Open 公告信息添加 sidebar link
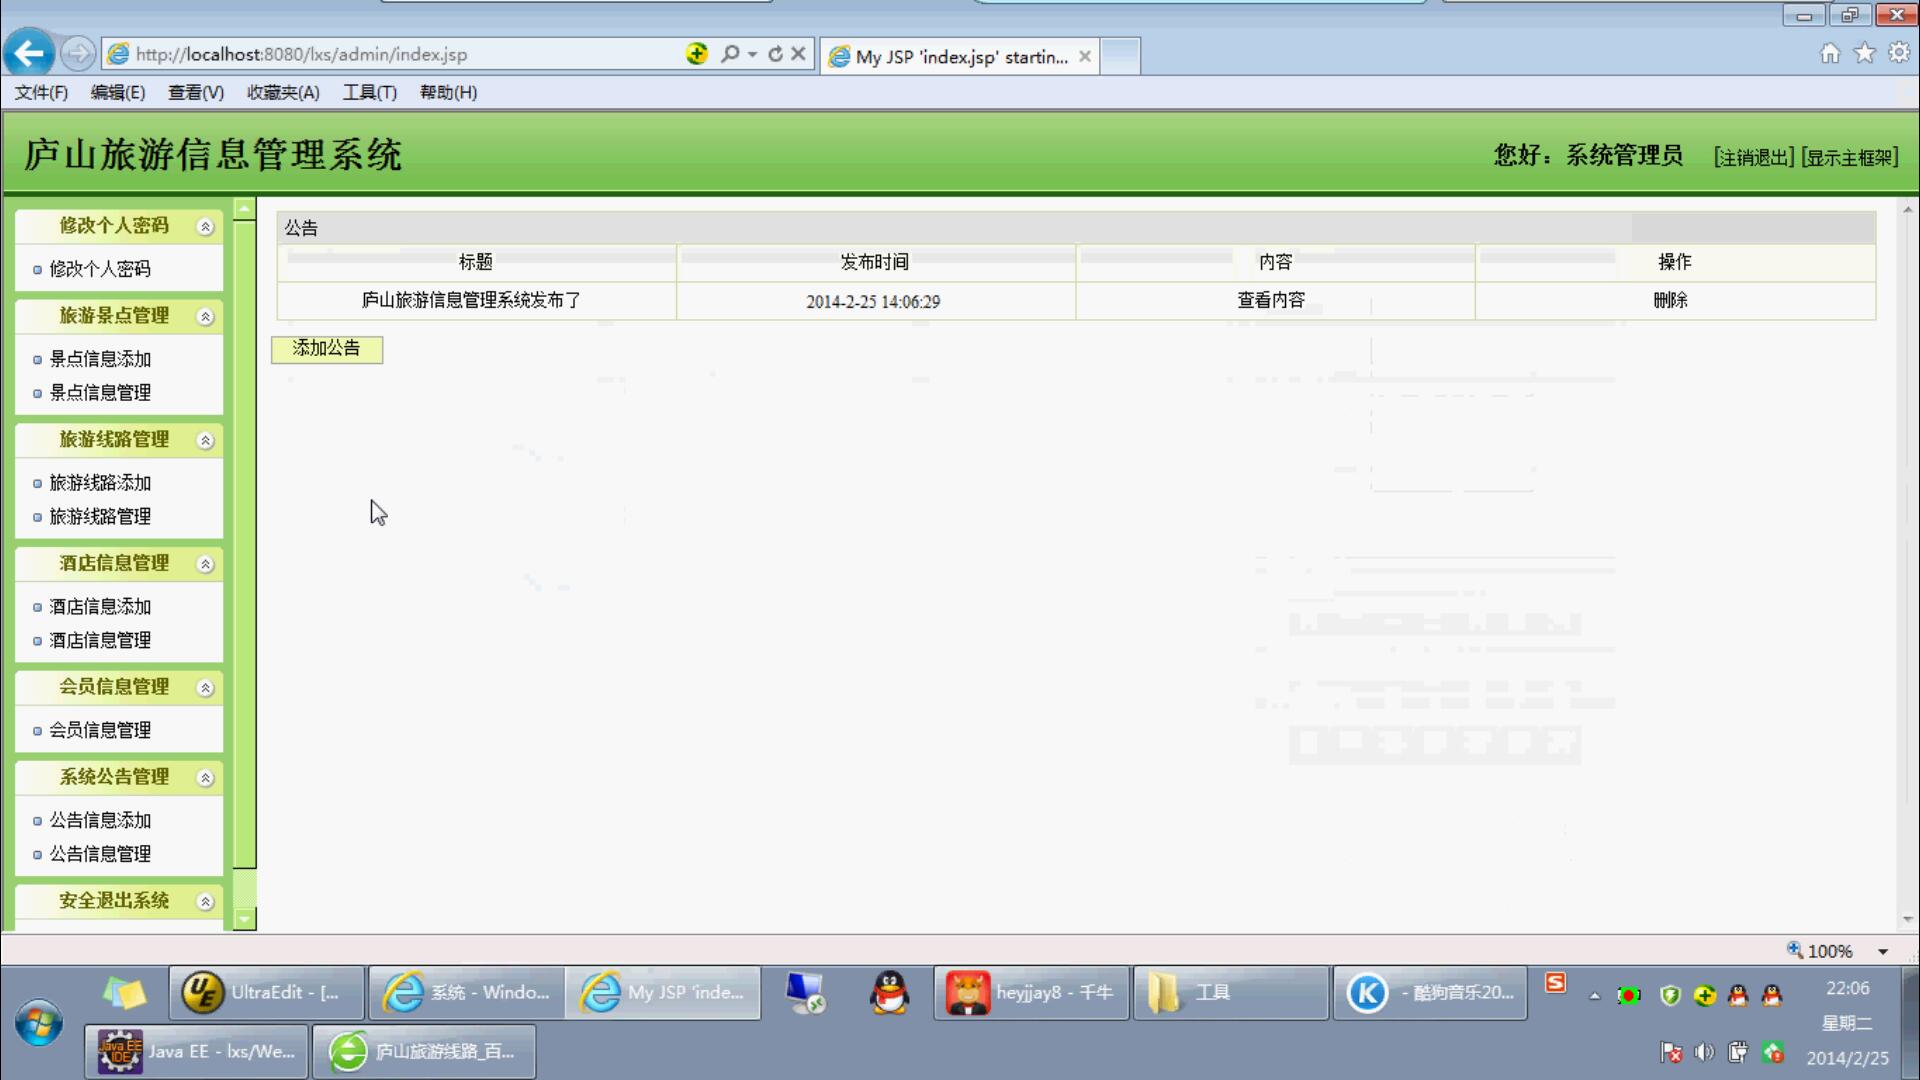1920x1080 pixels. (x=100, y=821)
